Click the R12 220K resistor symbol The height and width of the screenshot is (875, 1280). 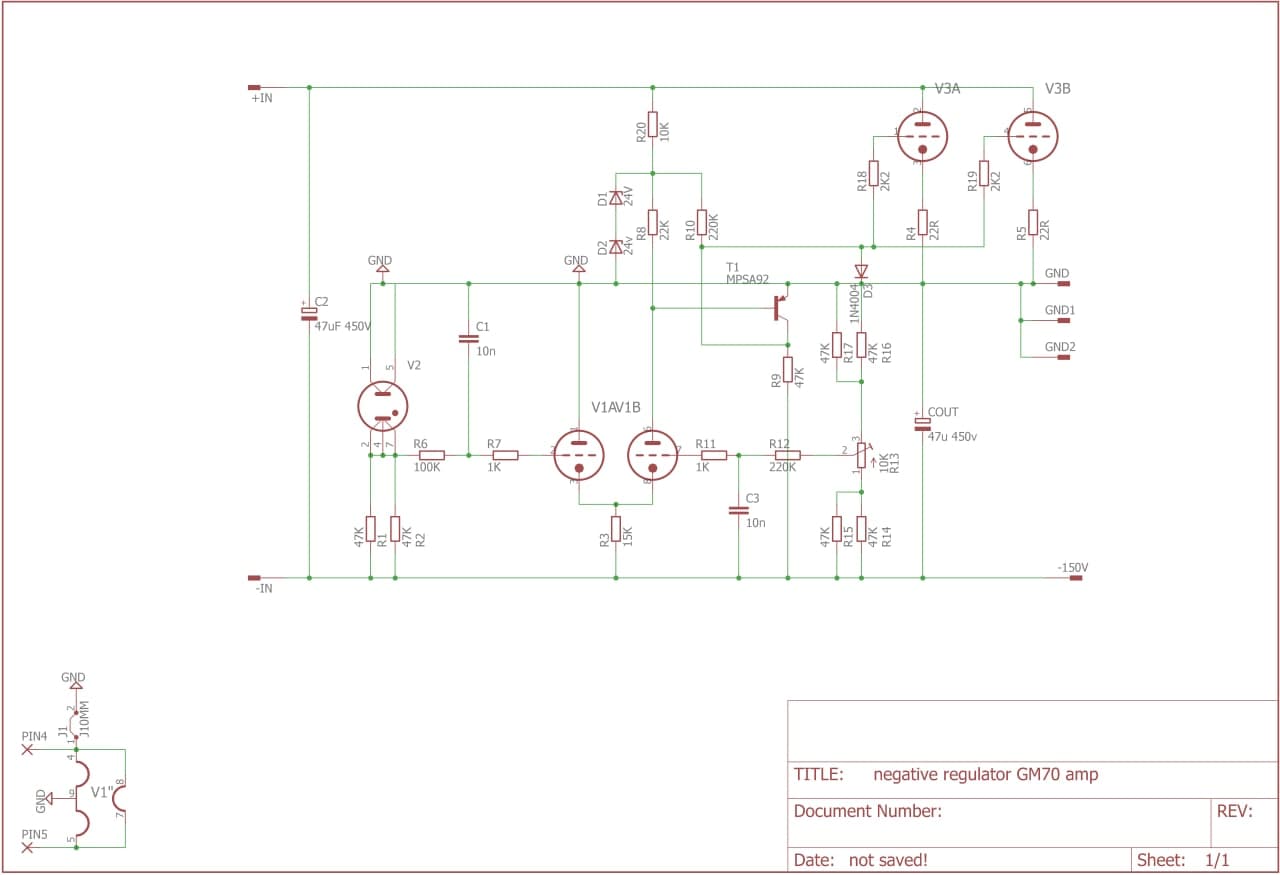pos(787,455)
